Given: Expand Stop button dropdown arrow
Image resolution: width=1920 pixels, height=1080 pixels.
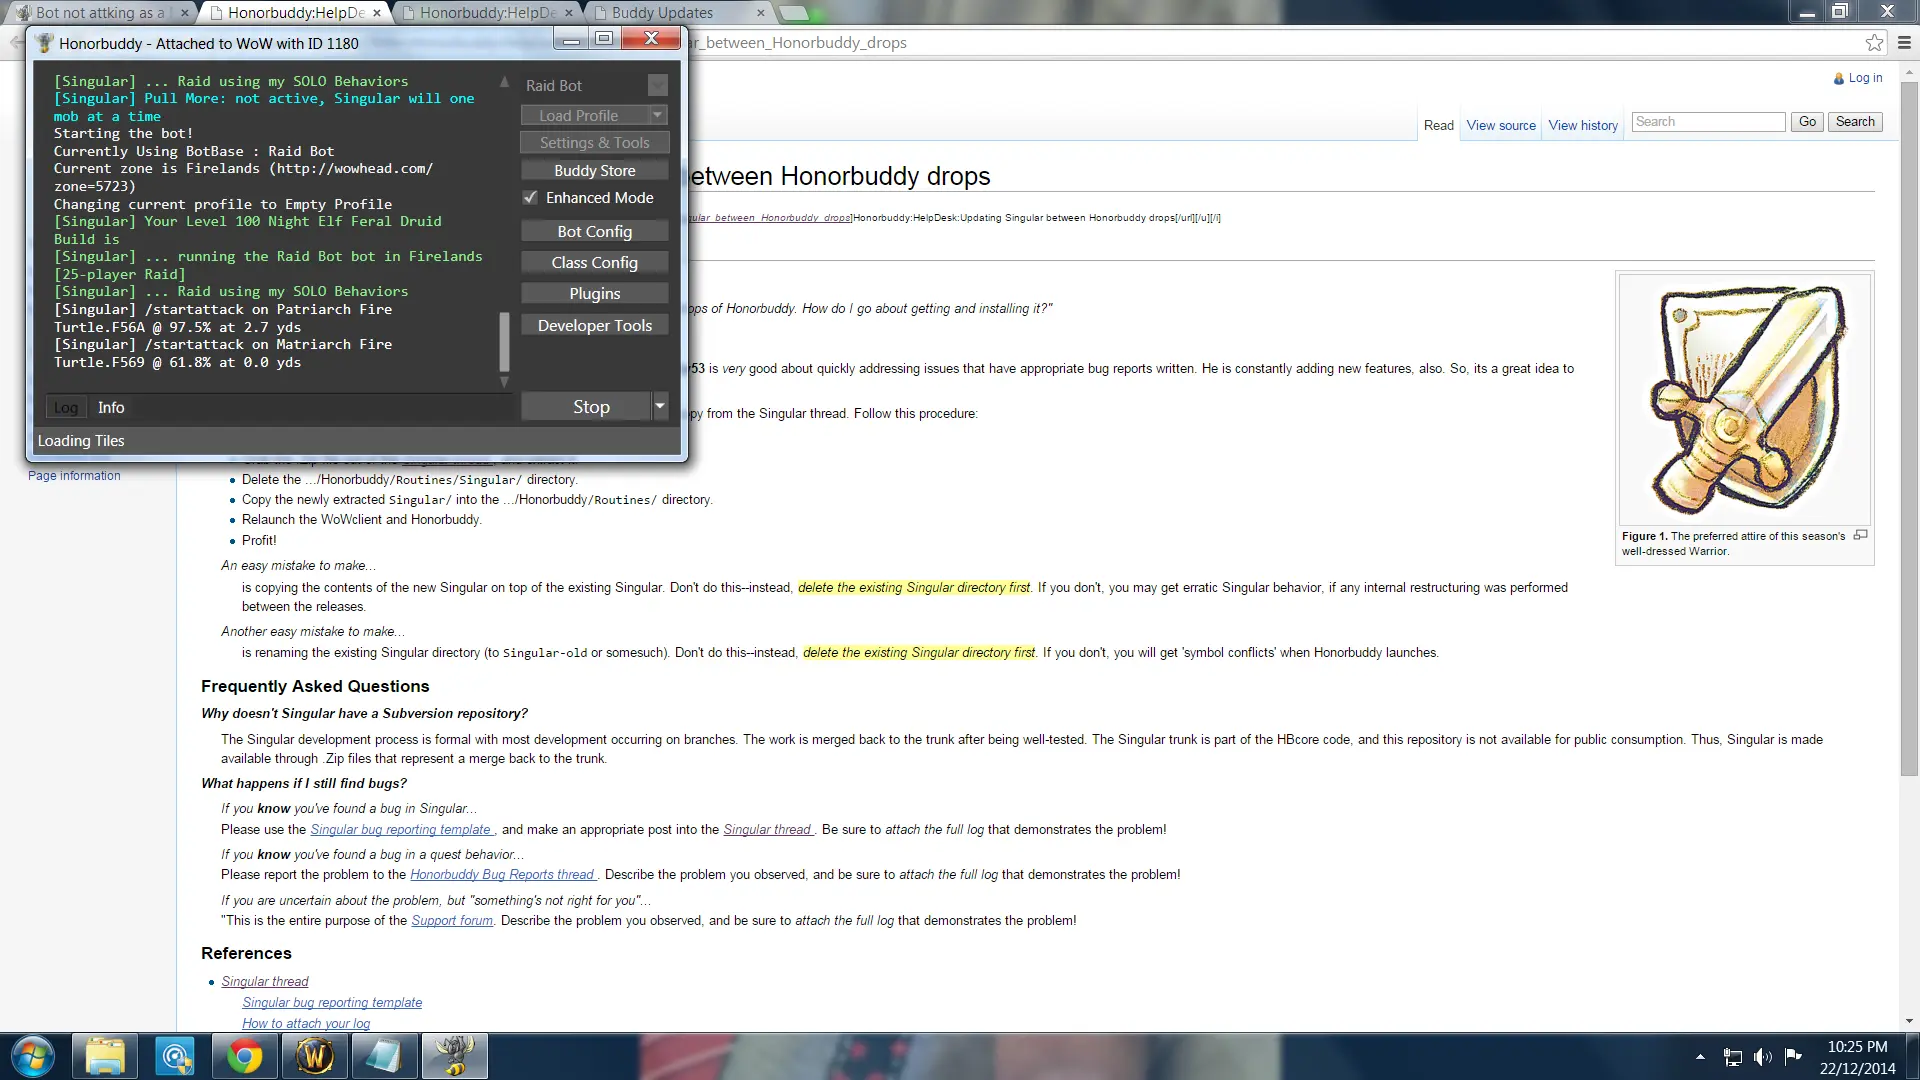Looking at the screenshot, I should point(660,406).
